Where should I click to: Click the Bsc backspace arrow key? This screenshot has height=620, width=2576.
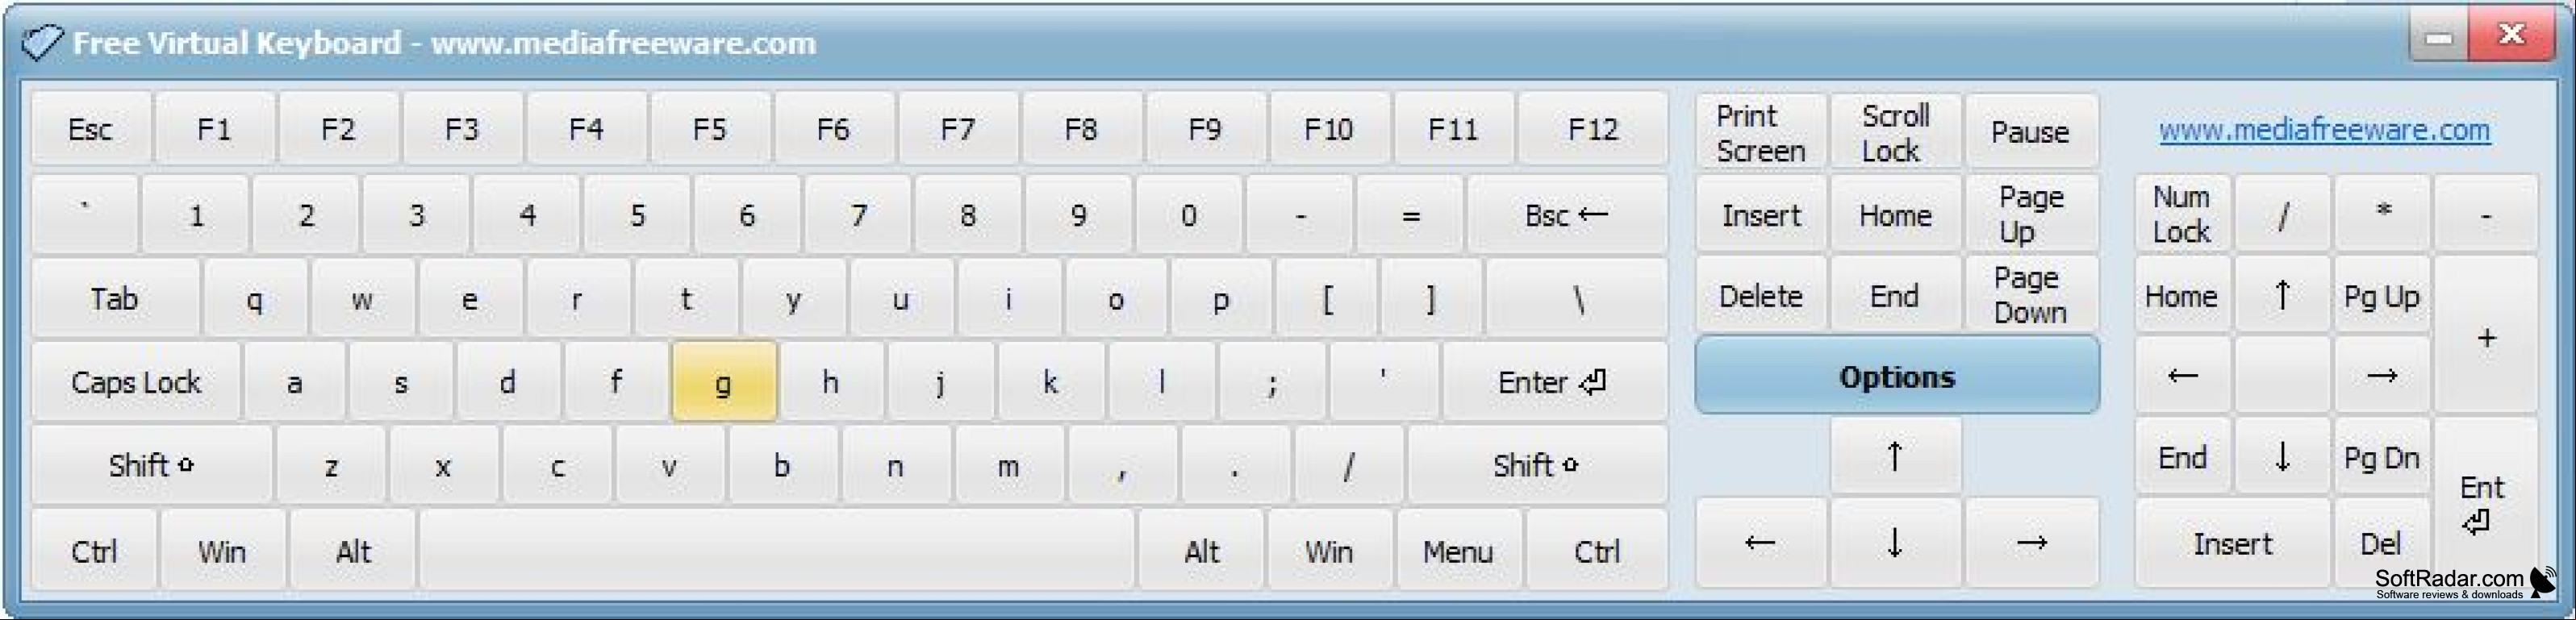coord(1566,215)
